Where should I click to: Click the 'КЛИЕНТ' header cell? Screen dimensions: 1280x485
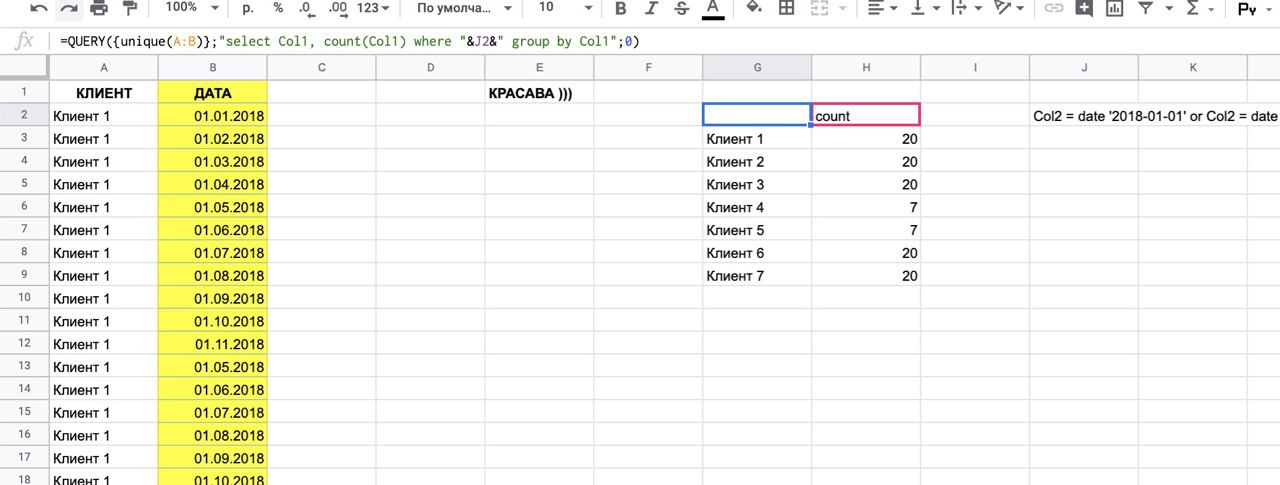tap(104, 92)
